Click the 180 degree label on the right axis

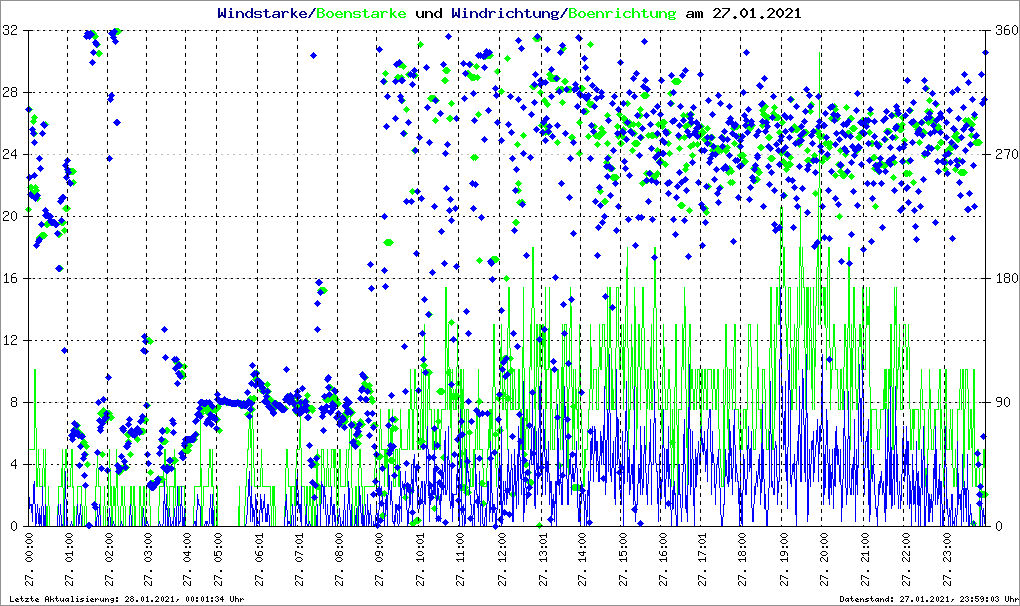pyautogui.click(x=1001, y=279)
